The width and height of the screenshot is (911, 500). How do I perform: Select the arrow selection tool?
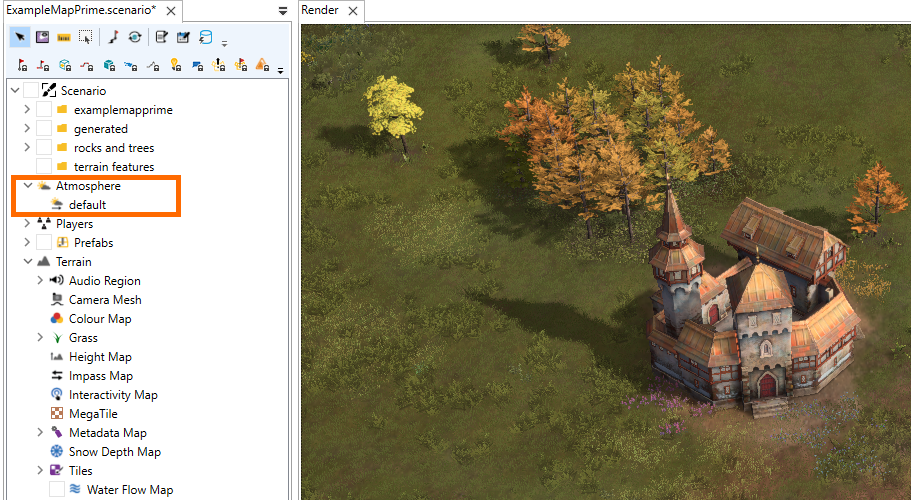[20, 37]
